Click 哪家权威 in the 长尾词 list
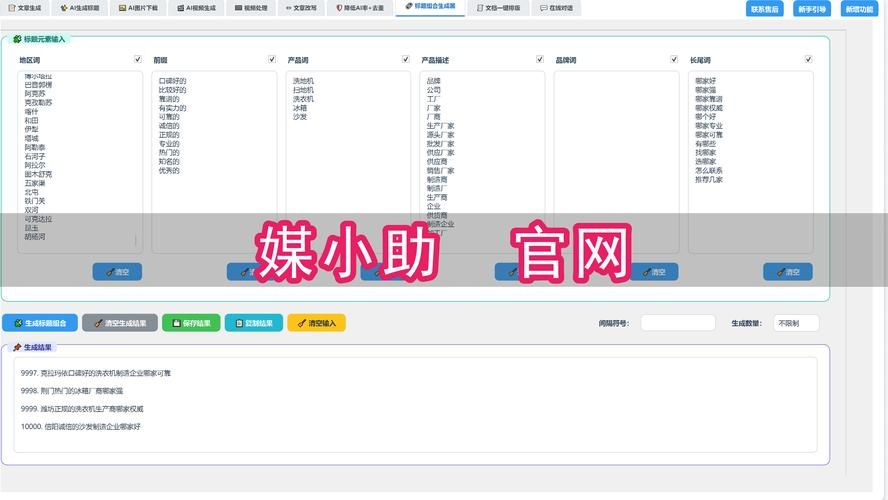The image size is (888, 500). click(x=709, y=108)
